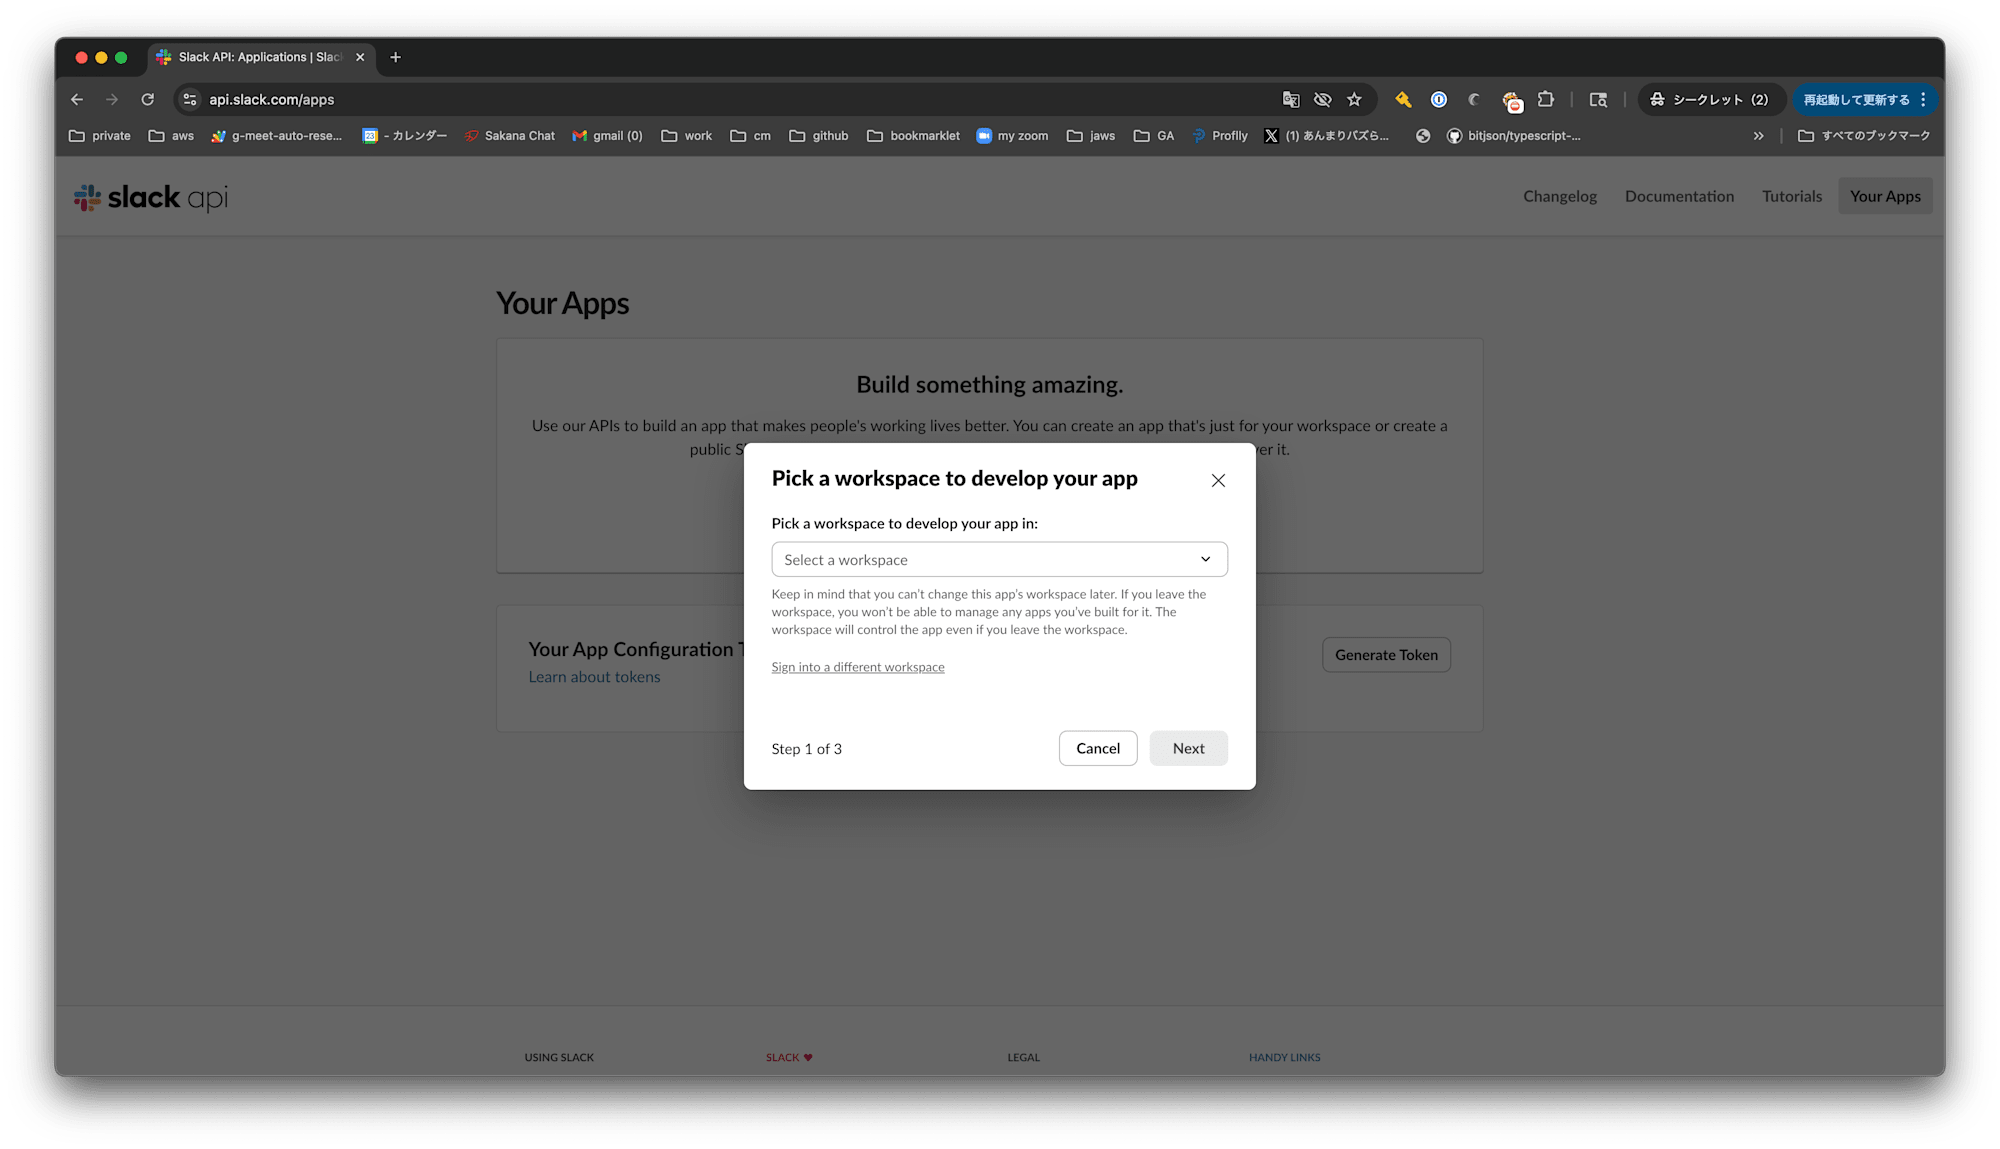Open the yellow key extension
2000x1149 pixels.
point(1404,99)
